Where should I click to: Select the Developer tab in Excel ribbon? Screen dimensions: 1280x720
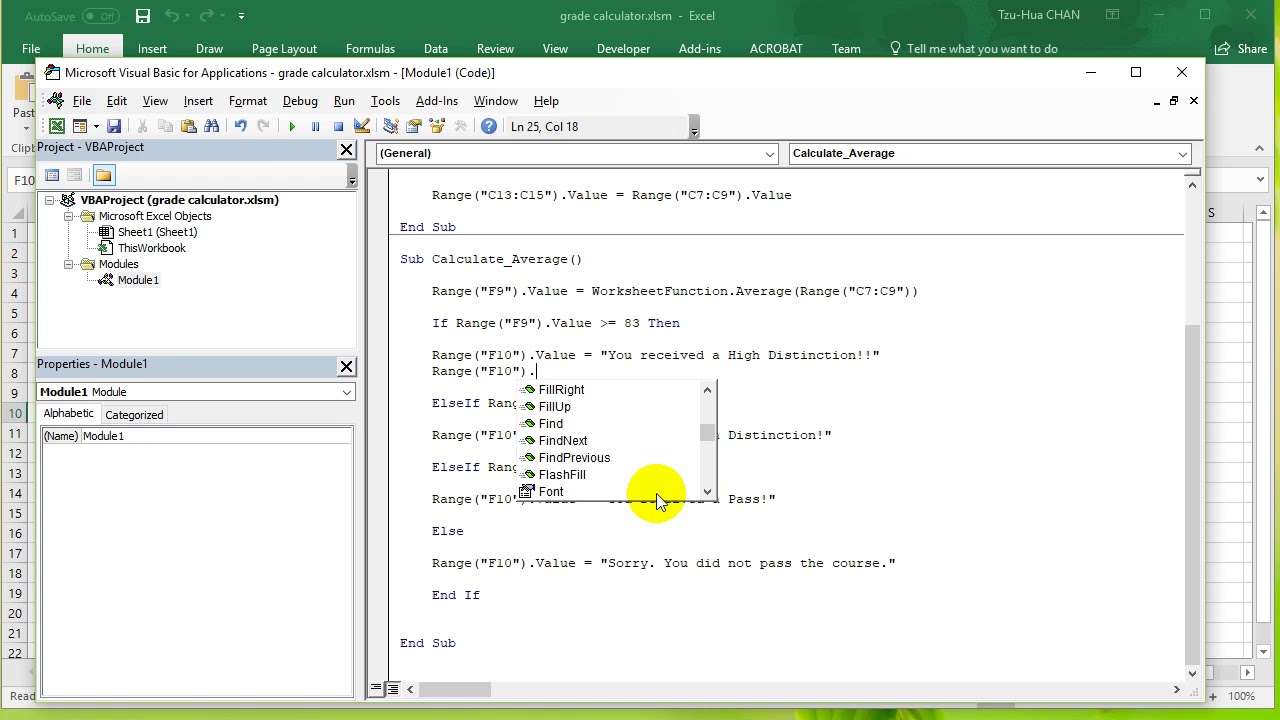tap(623, 48)
